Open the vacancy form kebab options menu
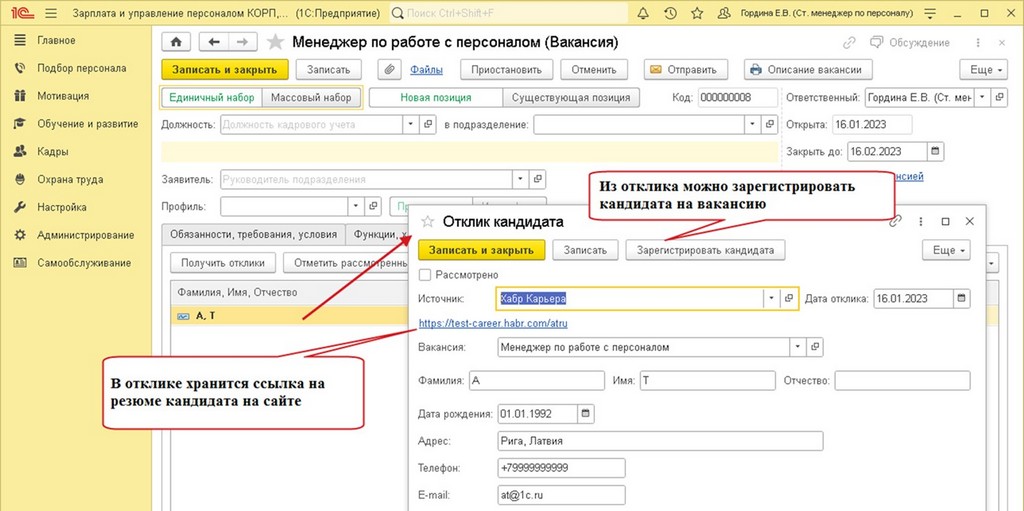 pos(978,42)
